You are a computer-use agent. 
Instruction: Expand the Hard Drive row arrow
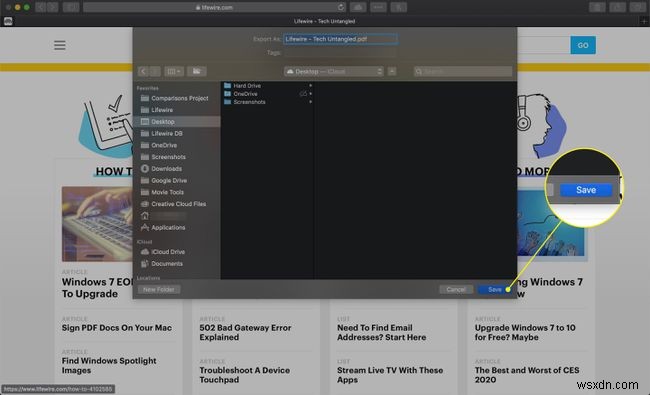tap(310, 85)
